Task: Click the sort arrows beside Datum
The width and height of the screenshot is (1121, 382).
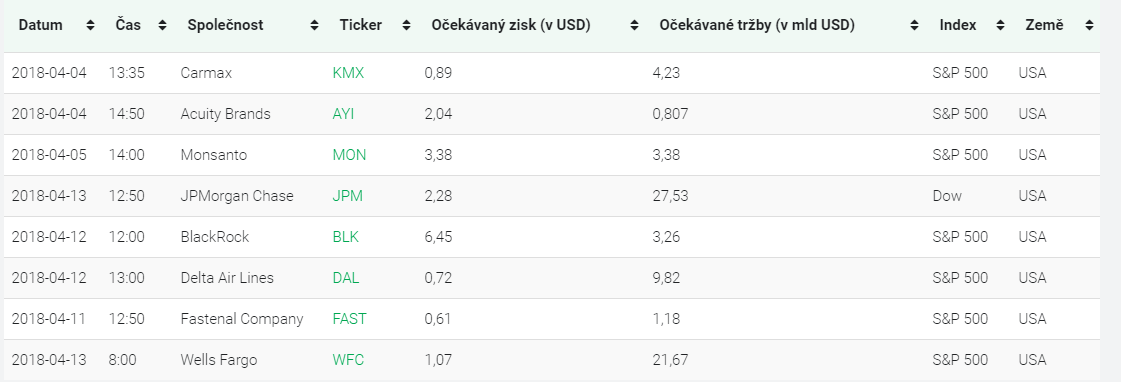Action: tap(90, 26)
